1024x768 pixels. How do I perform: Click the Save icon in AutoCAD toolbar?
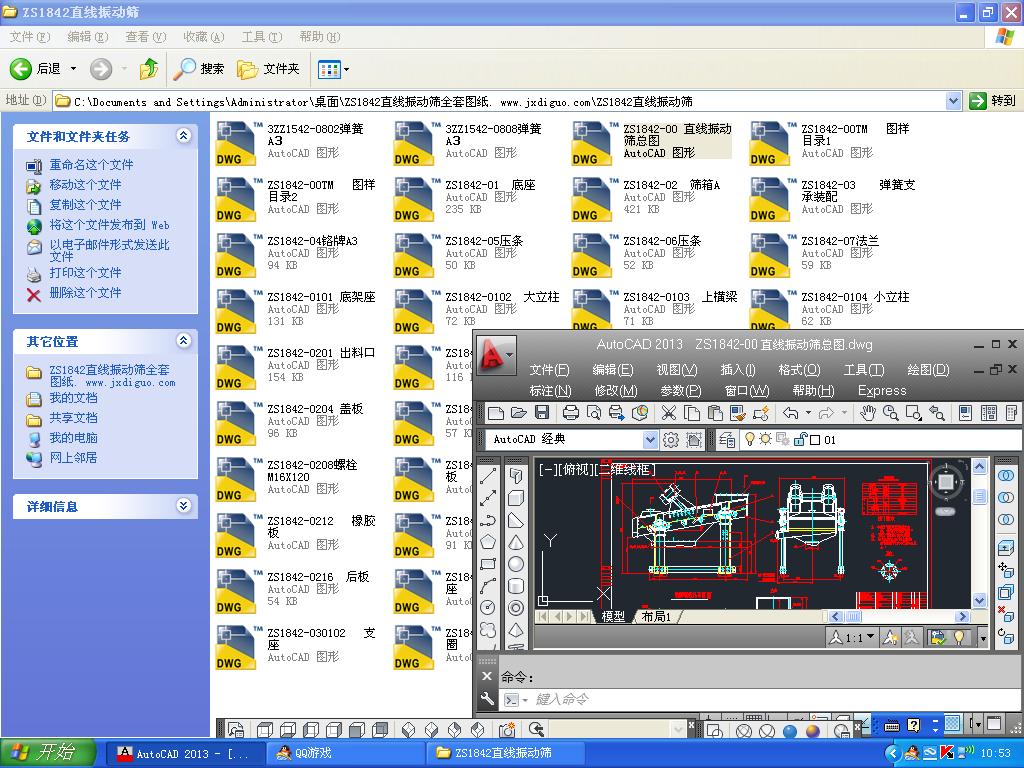[542, 413]
